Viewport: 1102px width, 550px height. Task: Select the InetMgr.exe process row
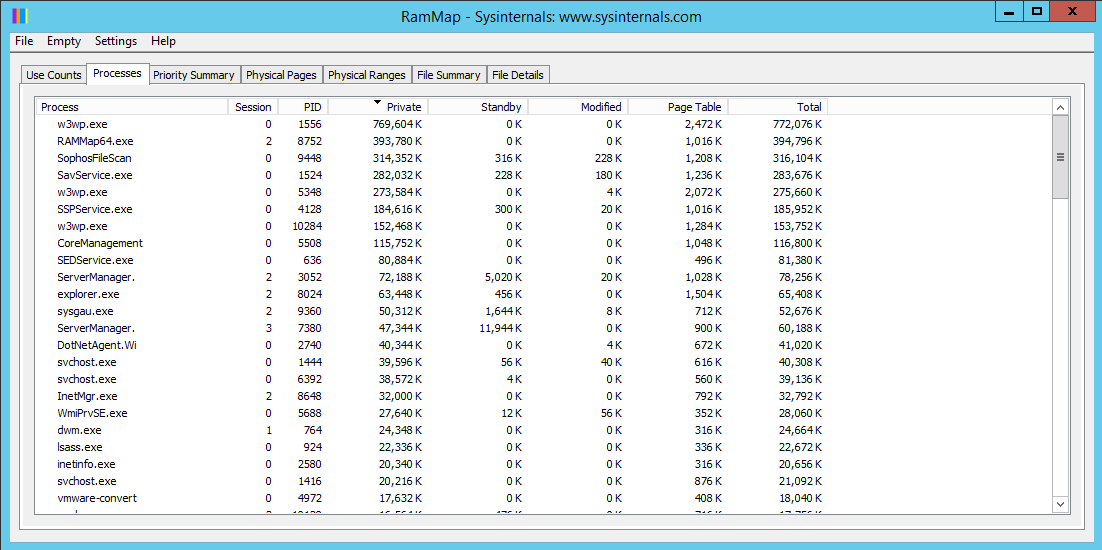(432, 396)
